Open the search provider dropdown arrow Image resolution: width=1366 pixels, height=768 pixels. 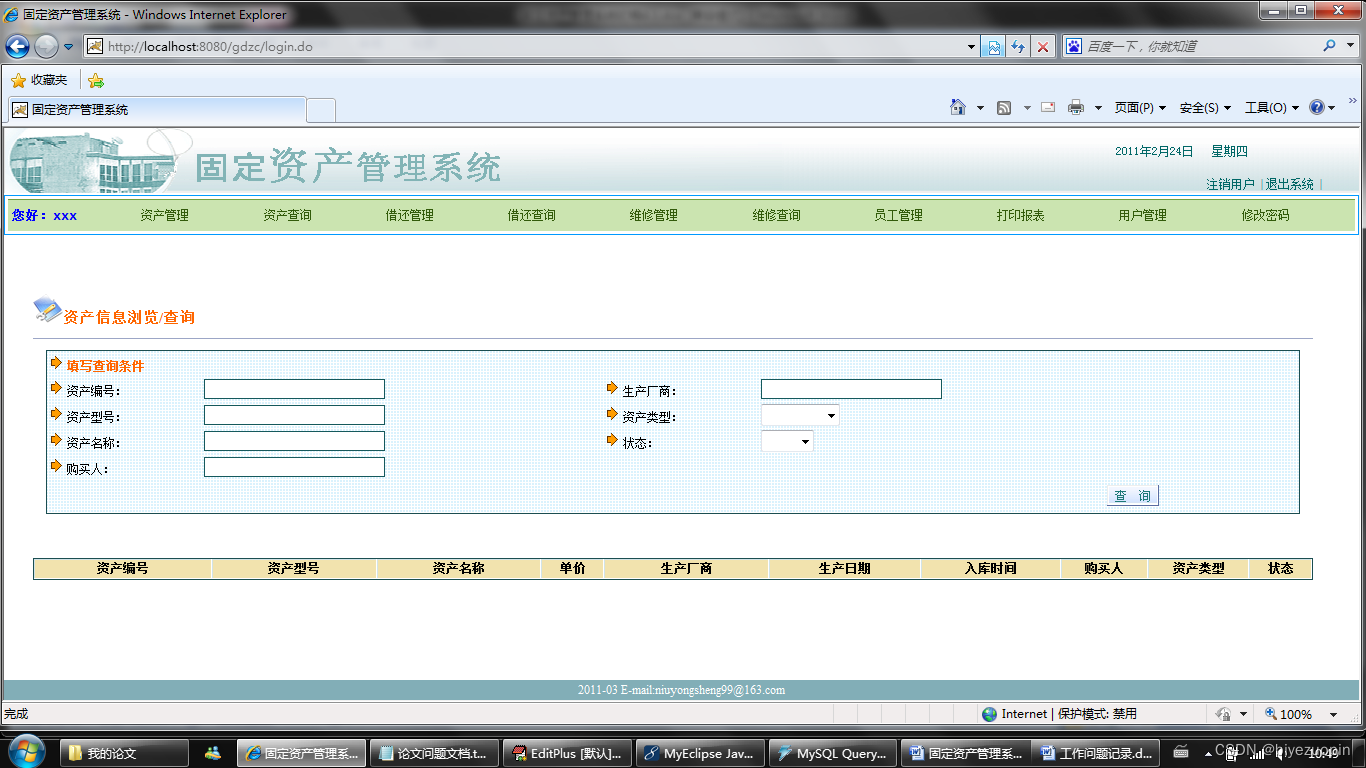1348,46
